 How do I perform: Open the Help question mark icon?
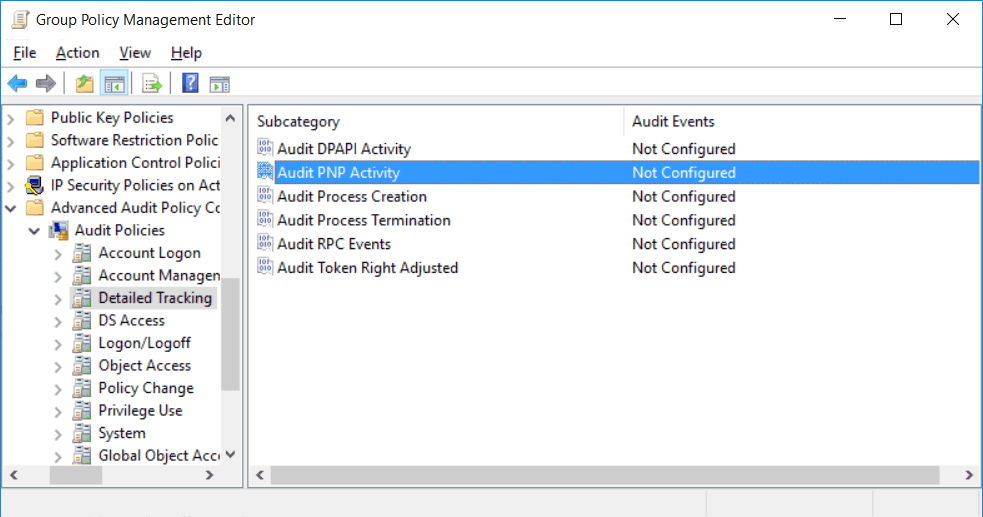(190, 83)
